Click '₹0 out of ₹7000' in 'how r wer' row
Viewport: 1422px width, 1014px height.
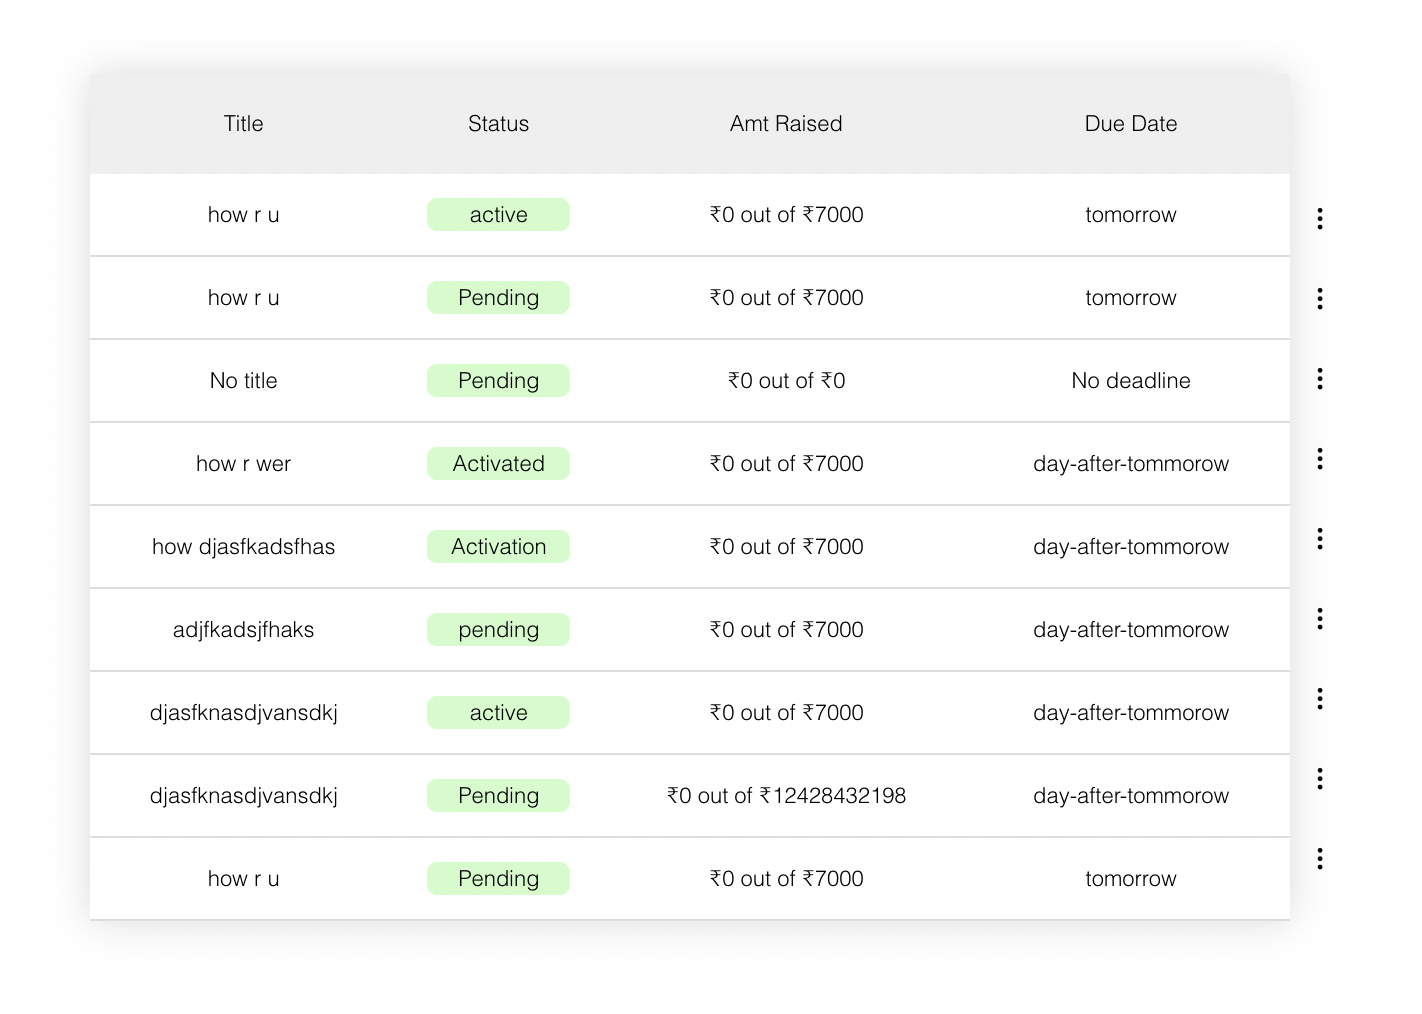pyautogui.click(x=786, y=463)
